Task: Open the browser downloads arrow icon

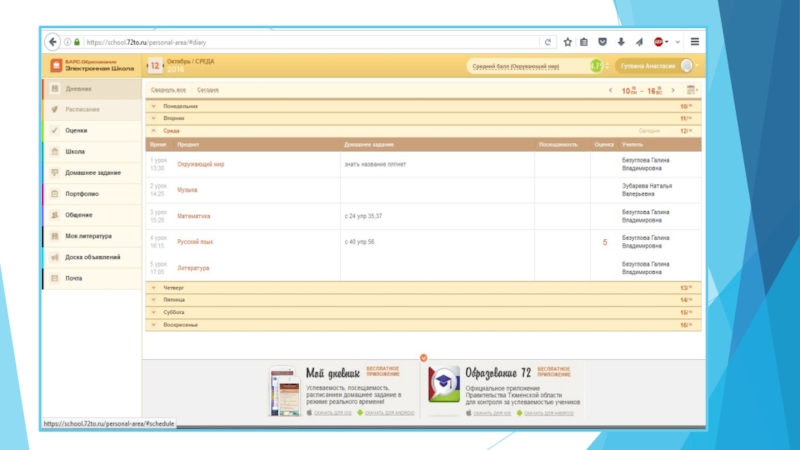Action: [620, 42]
